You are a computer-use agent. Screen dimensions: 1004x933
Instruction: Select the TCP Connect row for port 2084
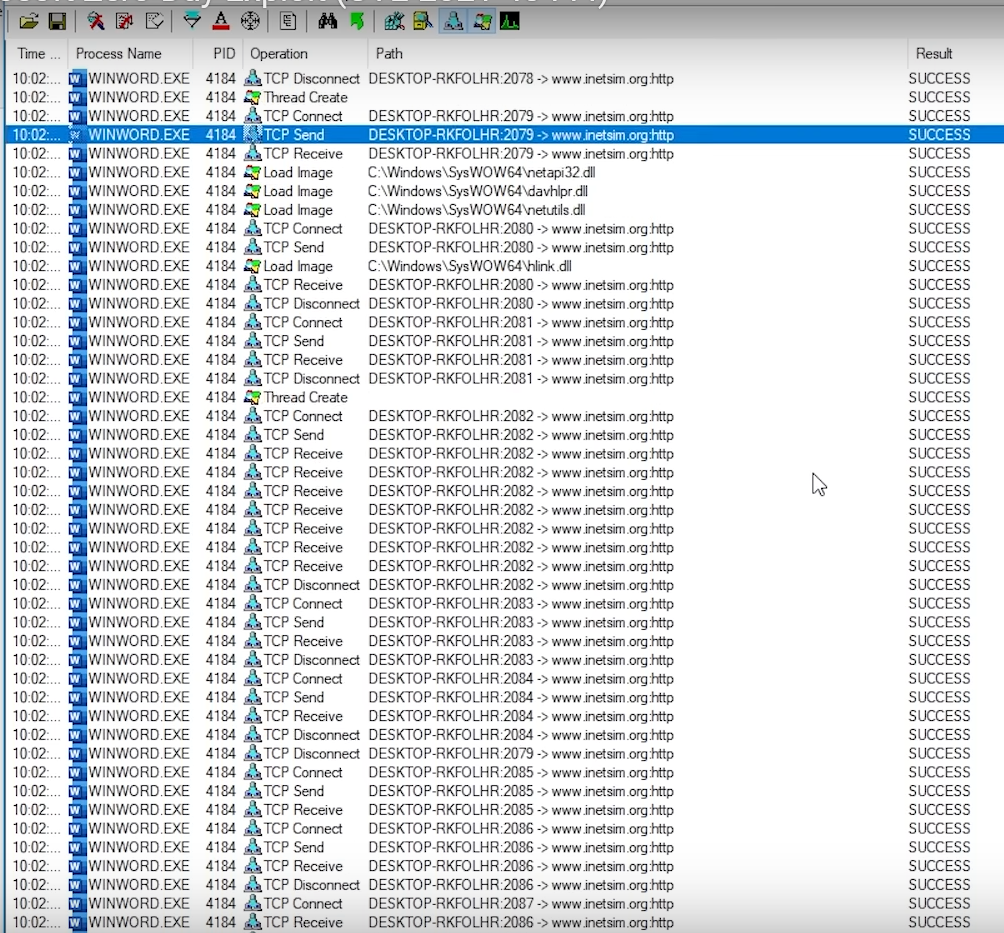(505, 678)
